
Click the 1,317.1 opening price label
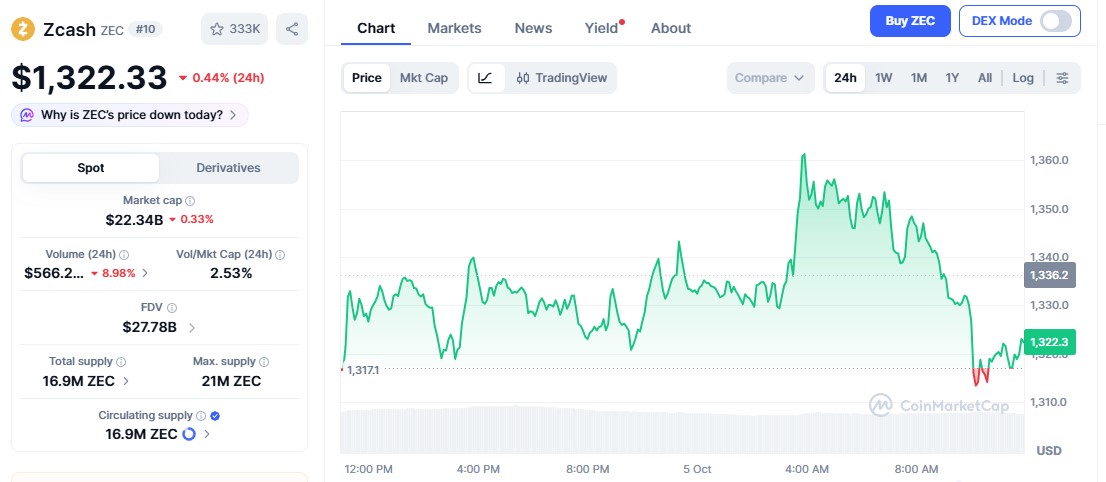363,369
